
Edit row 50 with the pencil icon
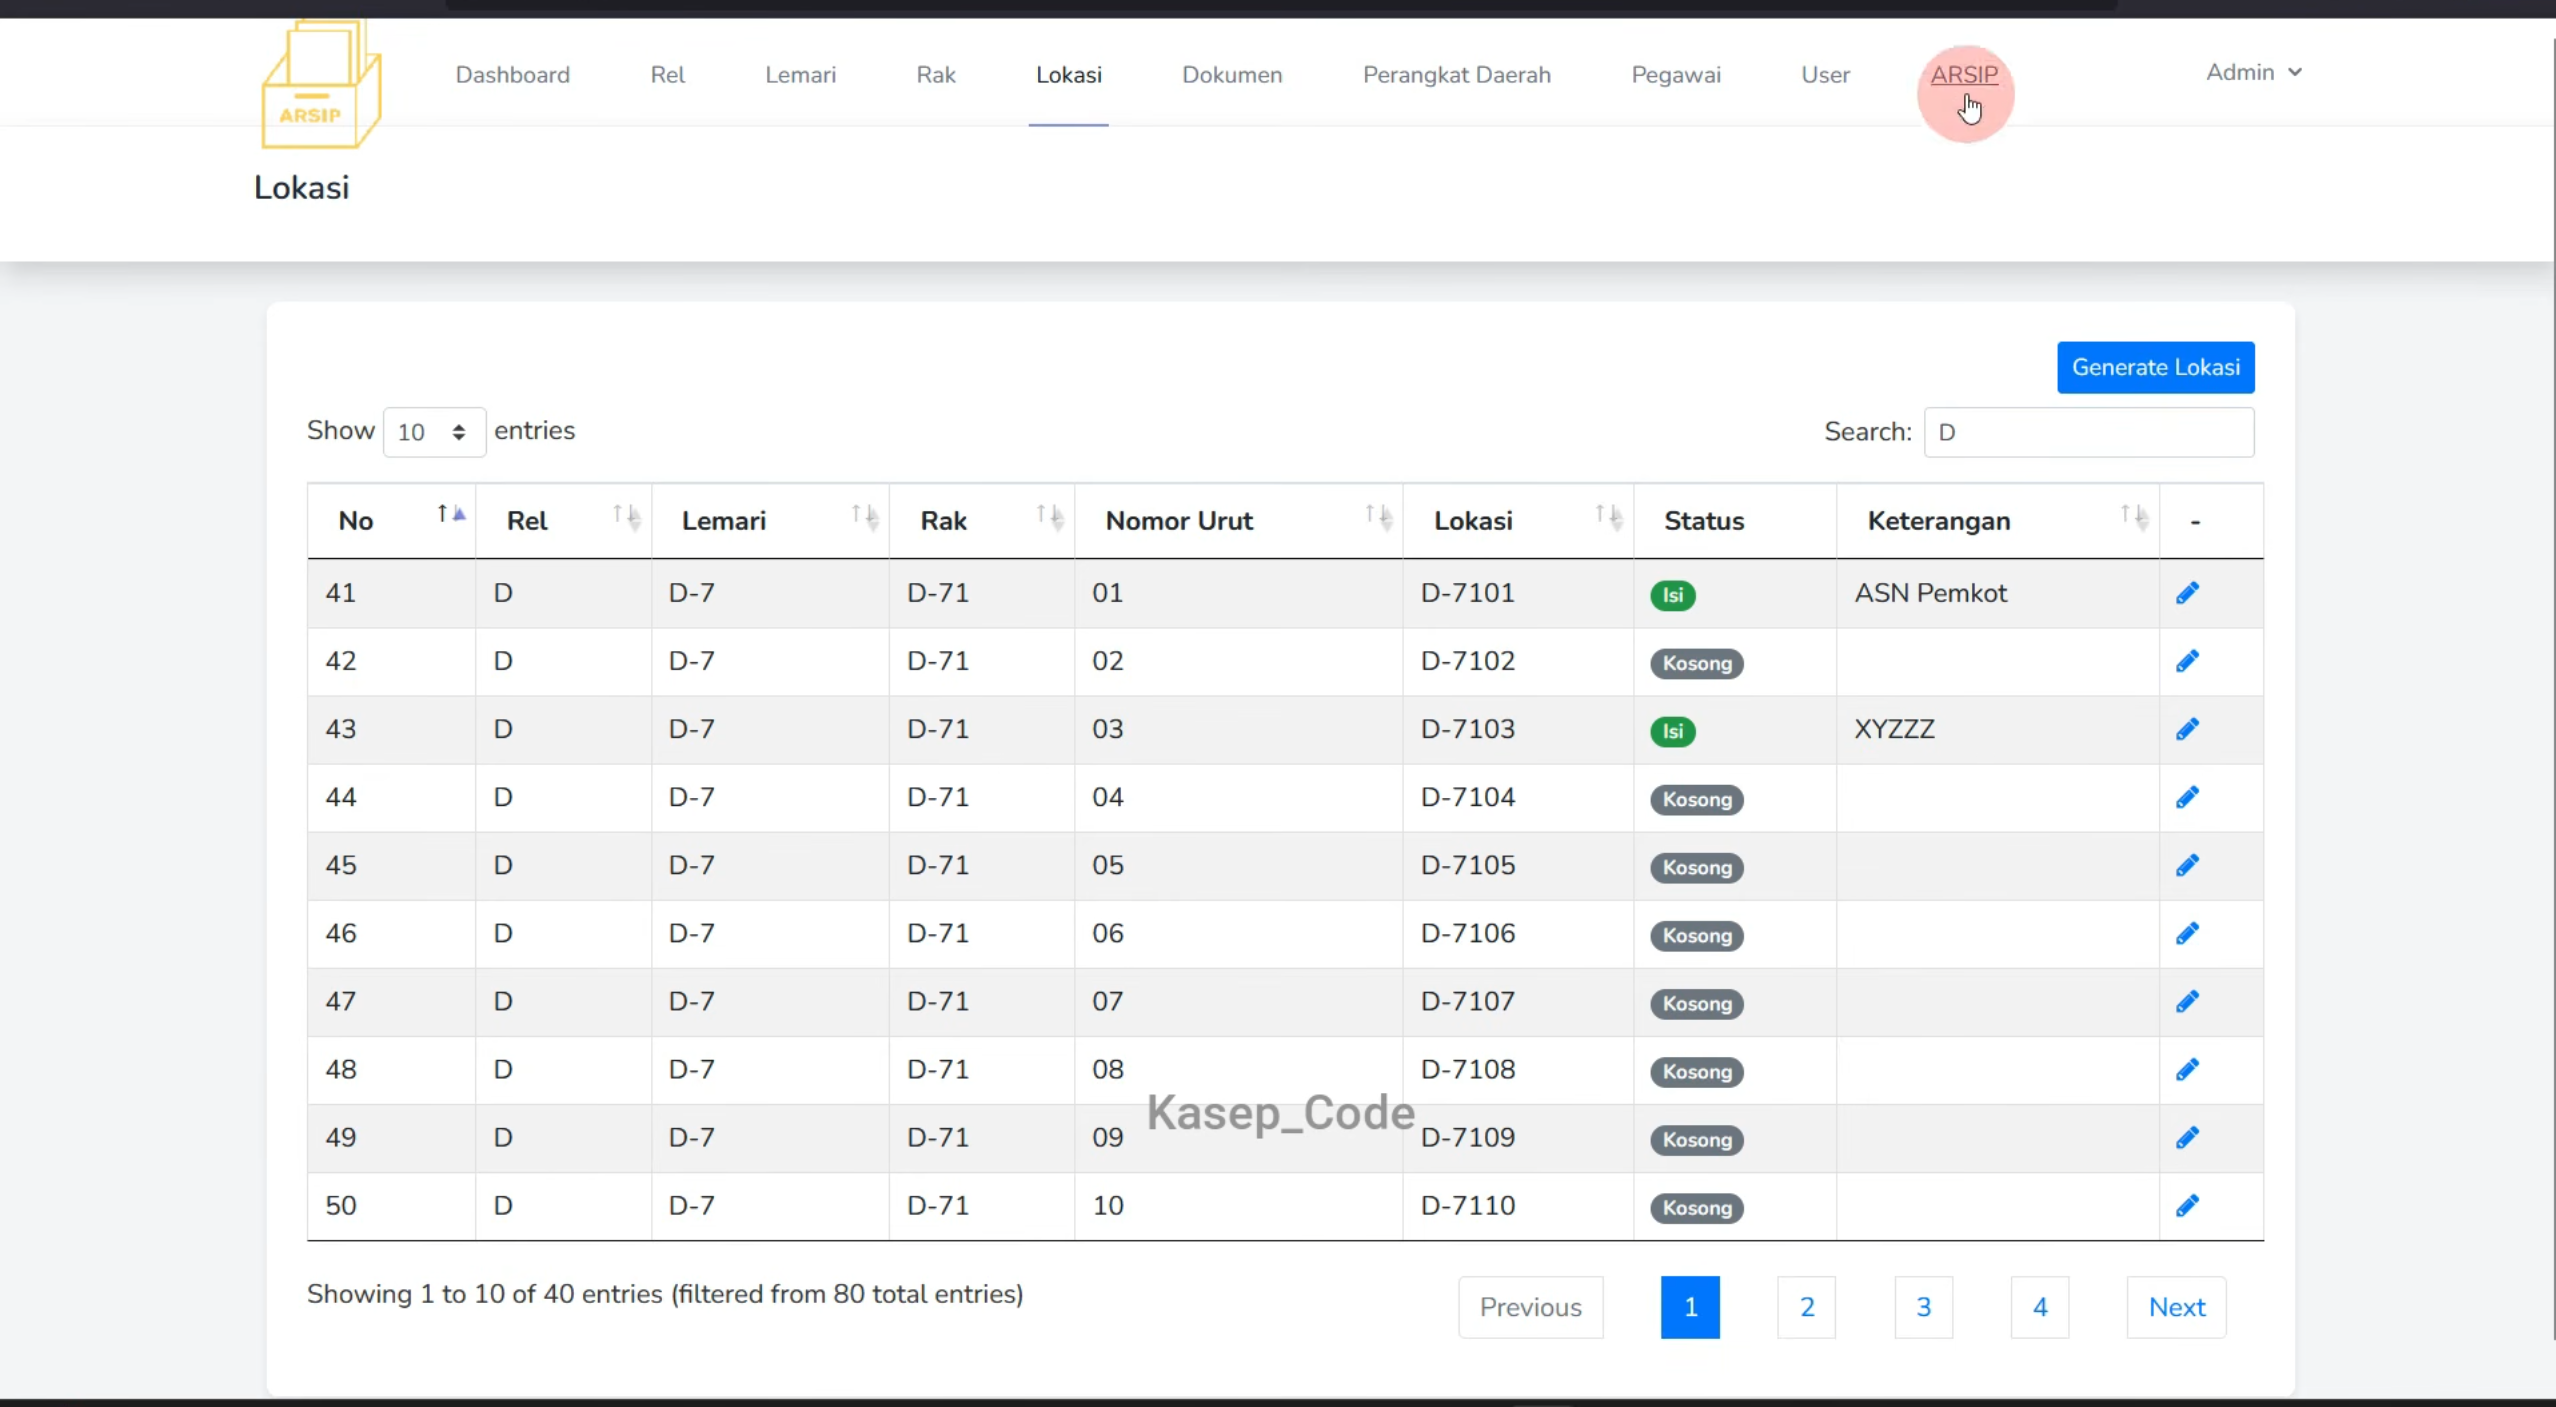click(2187, 1205)
